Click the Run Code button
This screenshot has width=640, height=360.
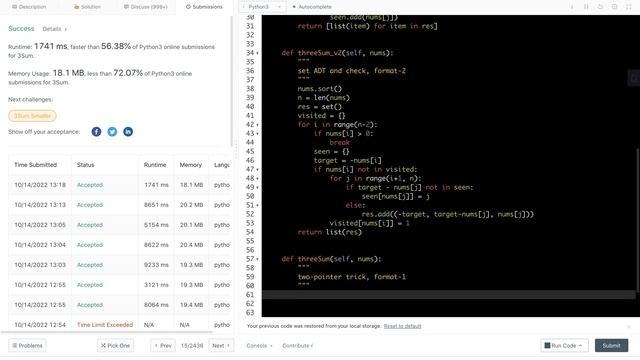click(564, 346)
